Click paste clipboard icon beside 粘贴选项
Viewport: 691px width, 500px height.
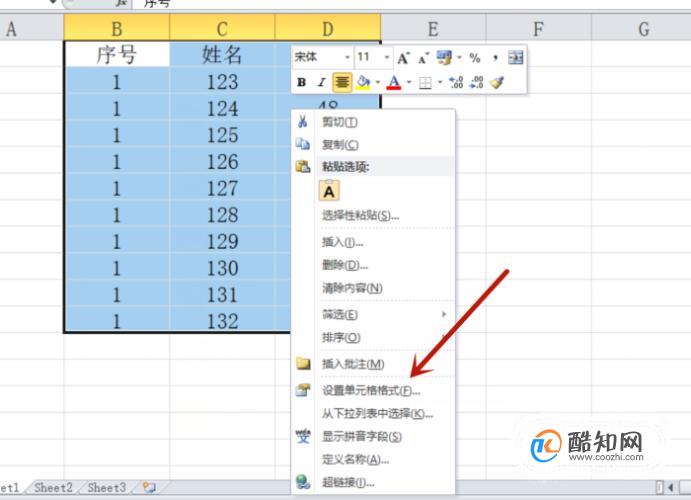(x=303, y=167)
